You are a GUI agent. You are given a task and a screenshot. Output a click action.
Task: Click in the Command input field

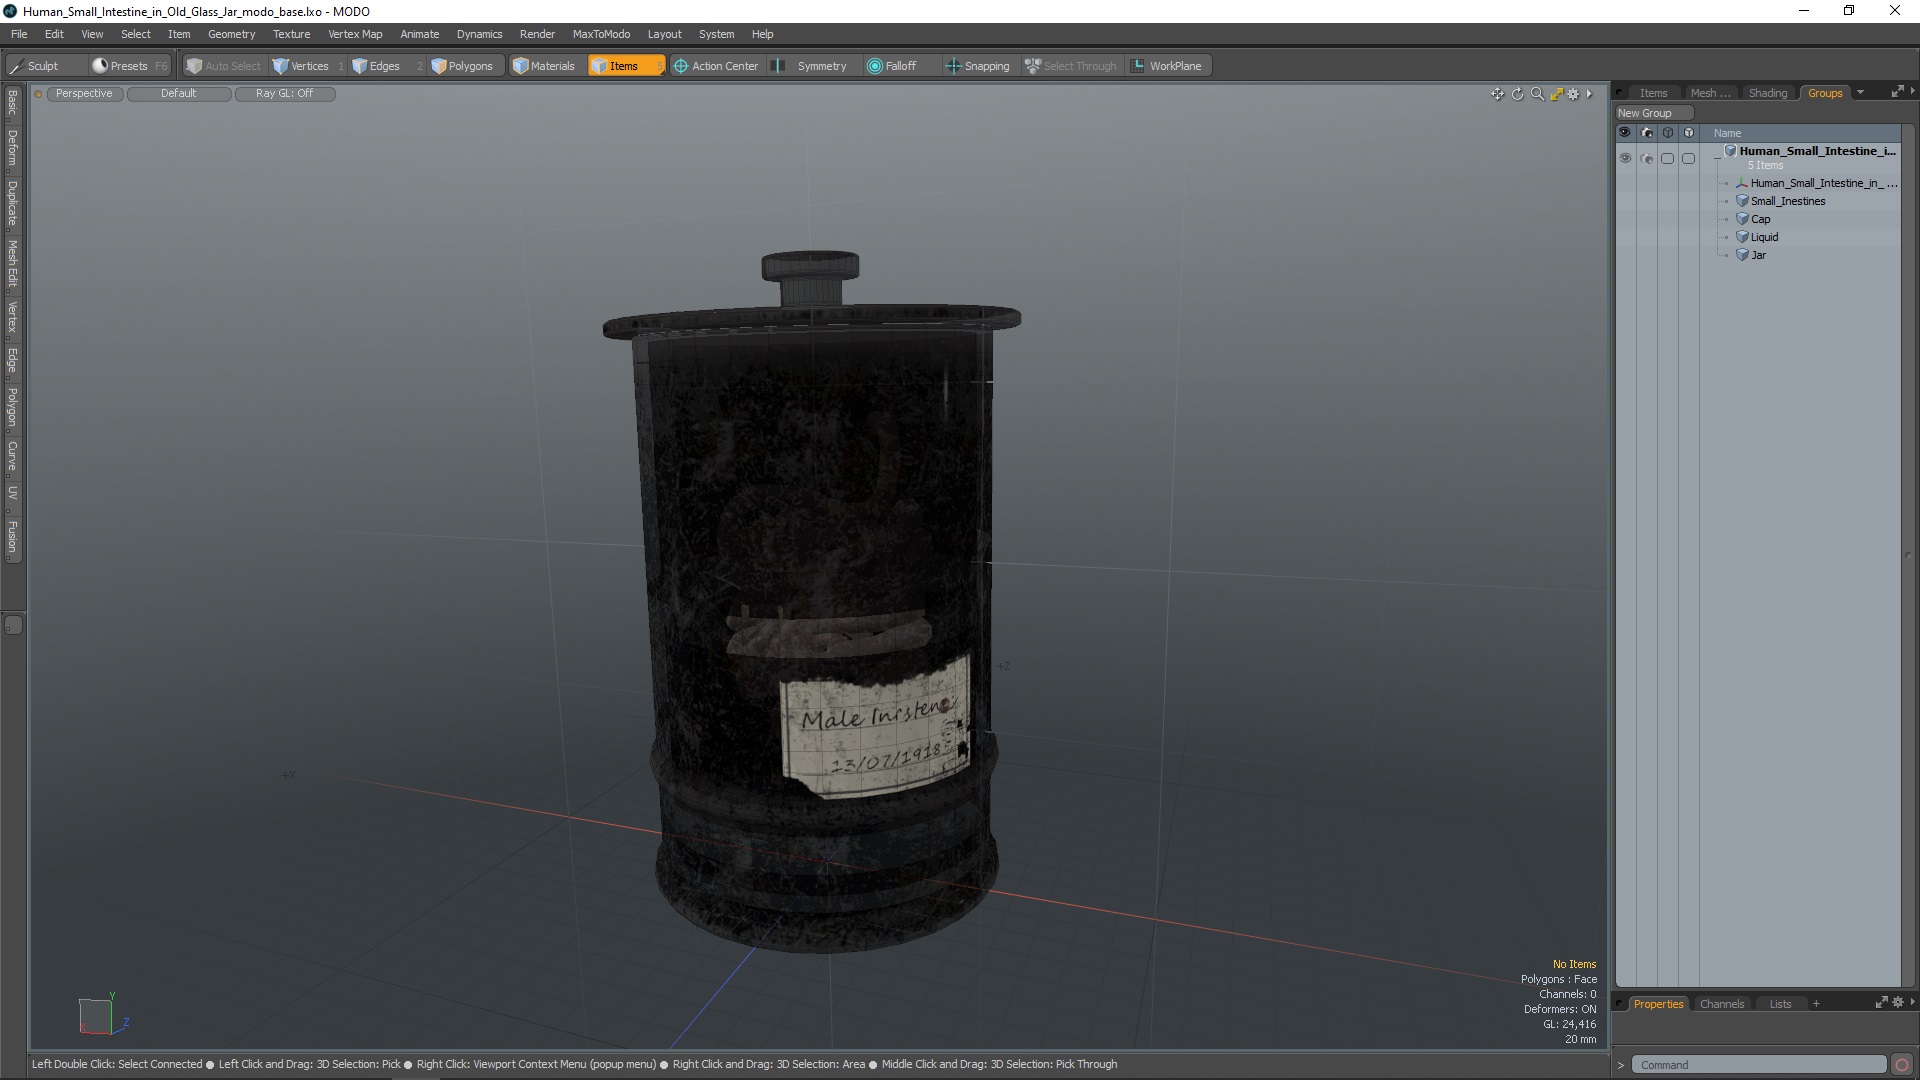point(1757,1065)
